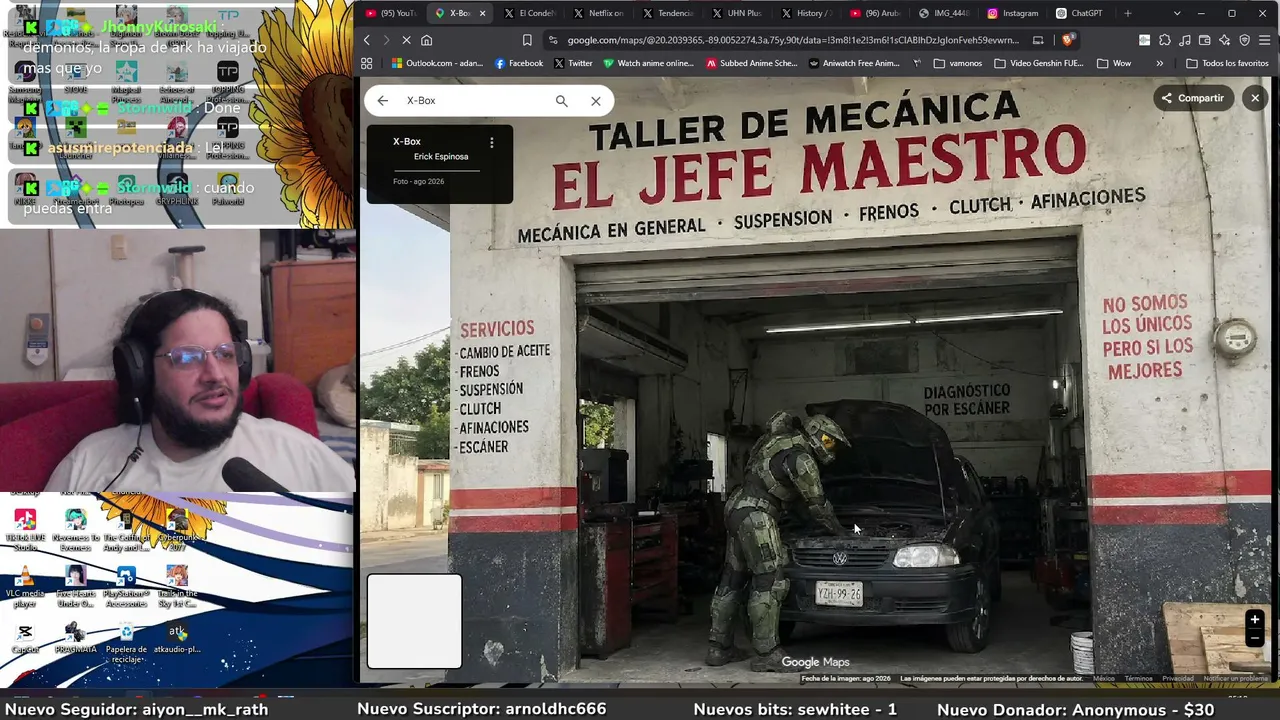Open the Twitter bookmark
The height and width of the screenshot is (720, 1280).
click(x=573, y=63)
